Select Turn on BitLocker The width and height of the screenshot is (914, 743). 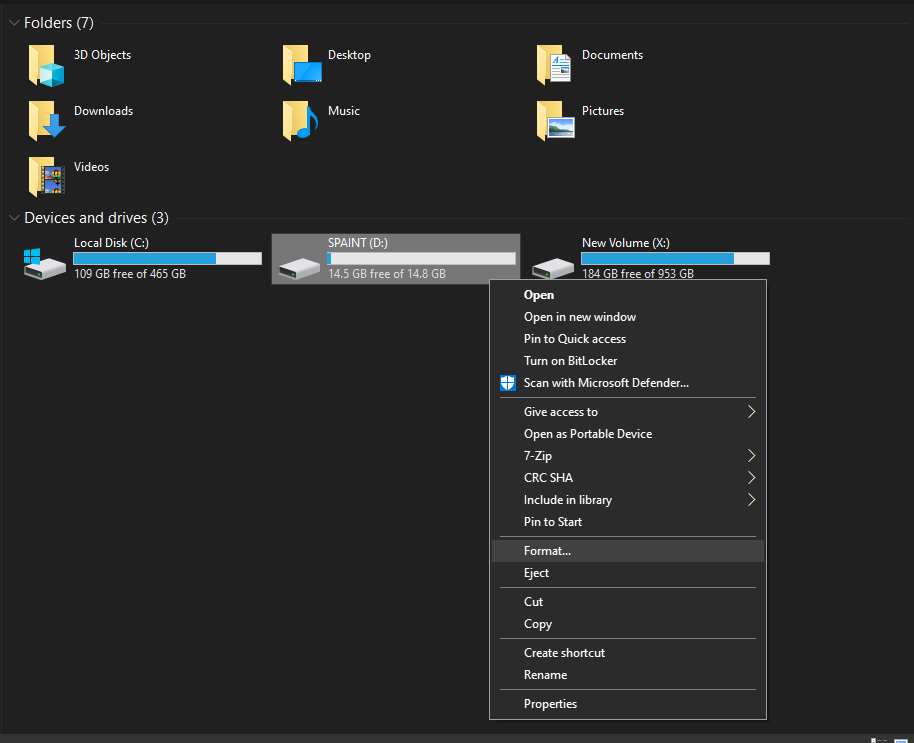628,361
